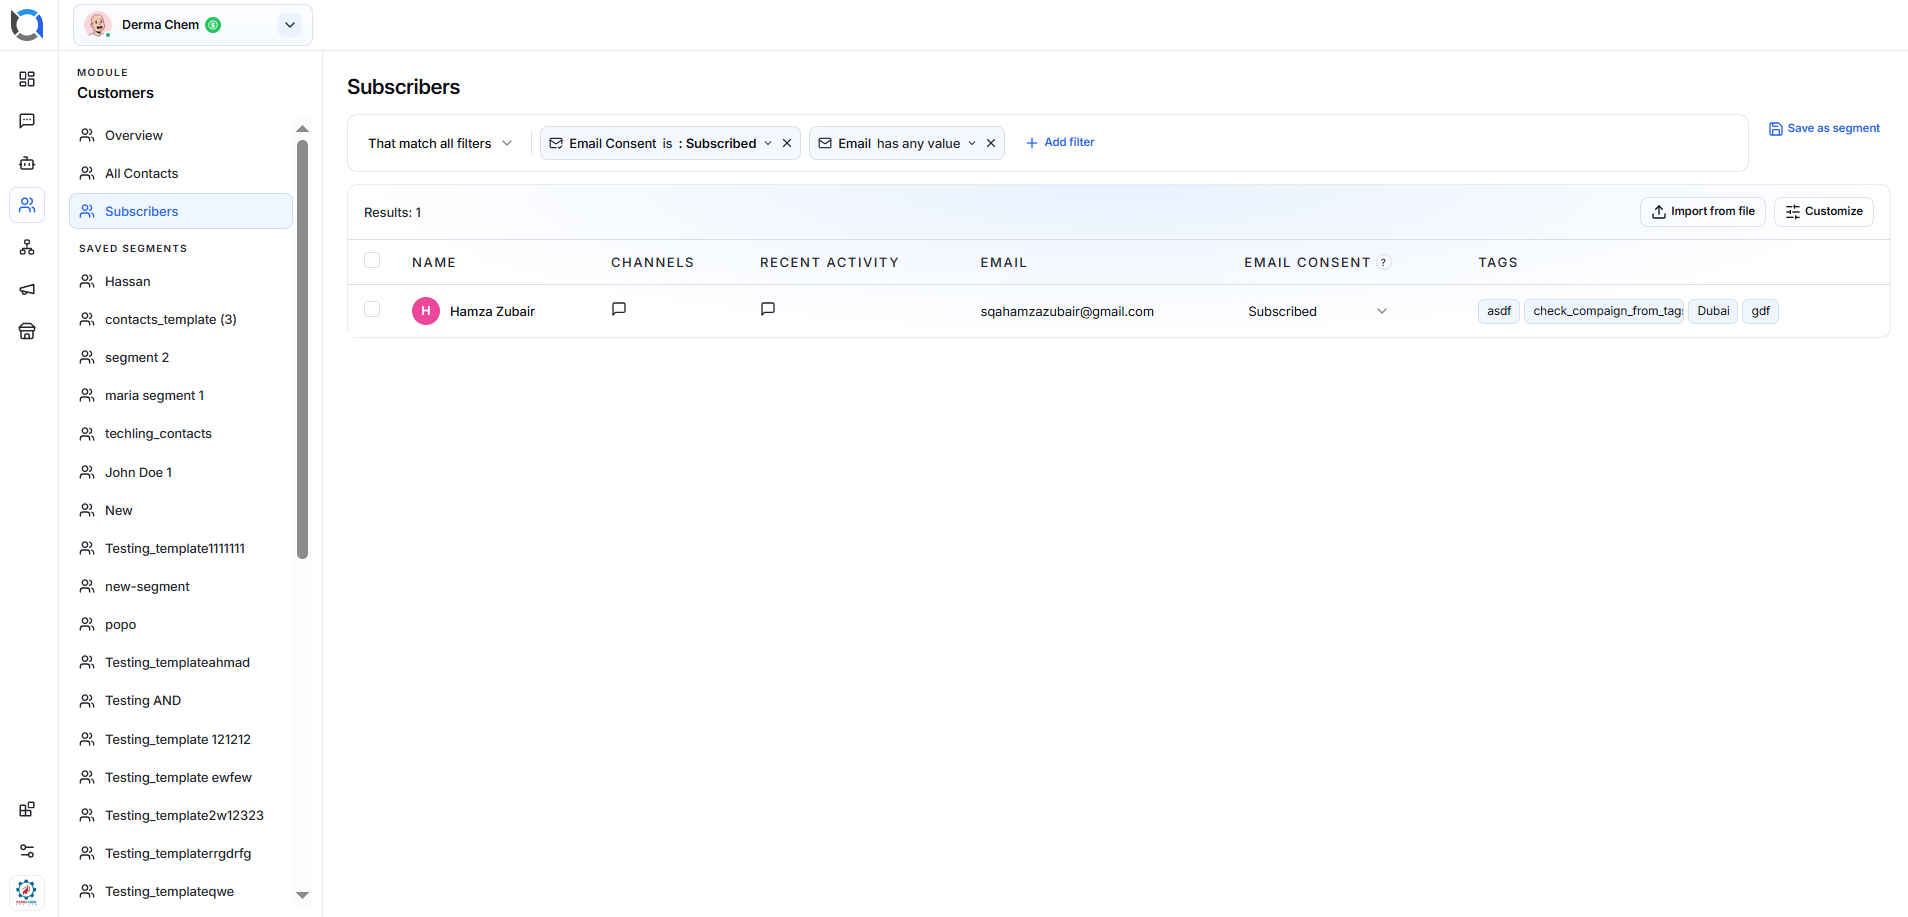Click Save as segment
1908x917 pixels.
coord(1824,128)
